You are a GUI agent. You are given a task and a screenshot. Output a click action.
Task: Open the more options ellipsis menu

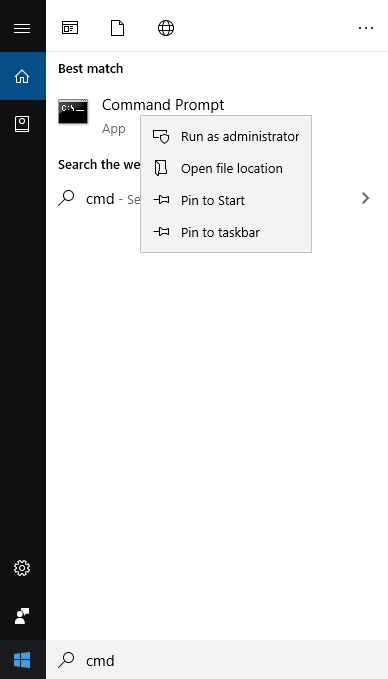[366, 29]
